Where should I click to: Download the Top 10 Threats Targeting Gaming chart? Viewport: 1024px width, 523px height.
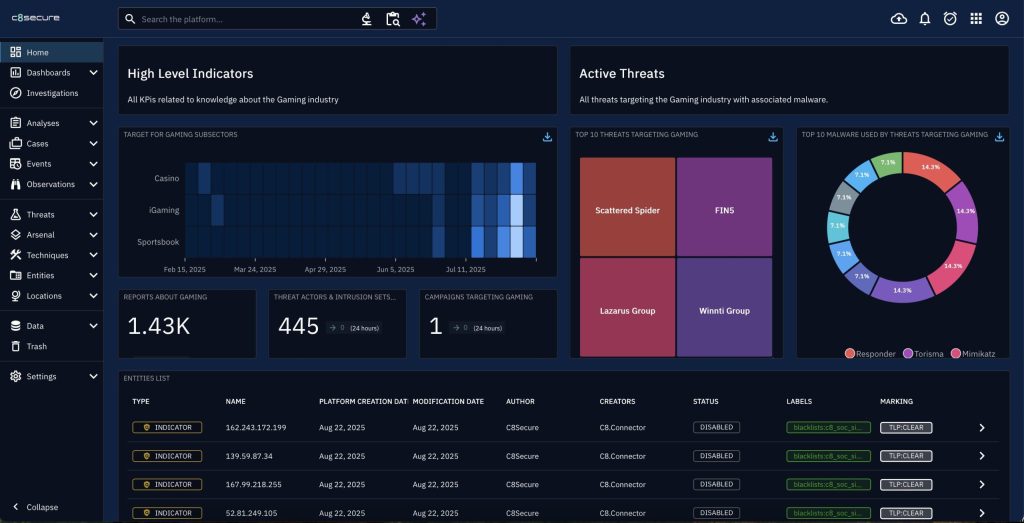(x=773, y=137)
